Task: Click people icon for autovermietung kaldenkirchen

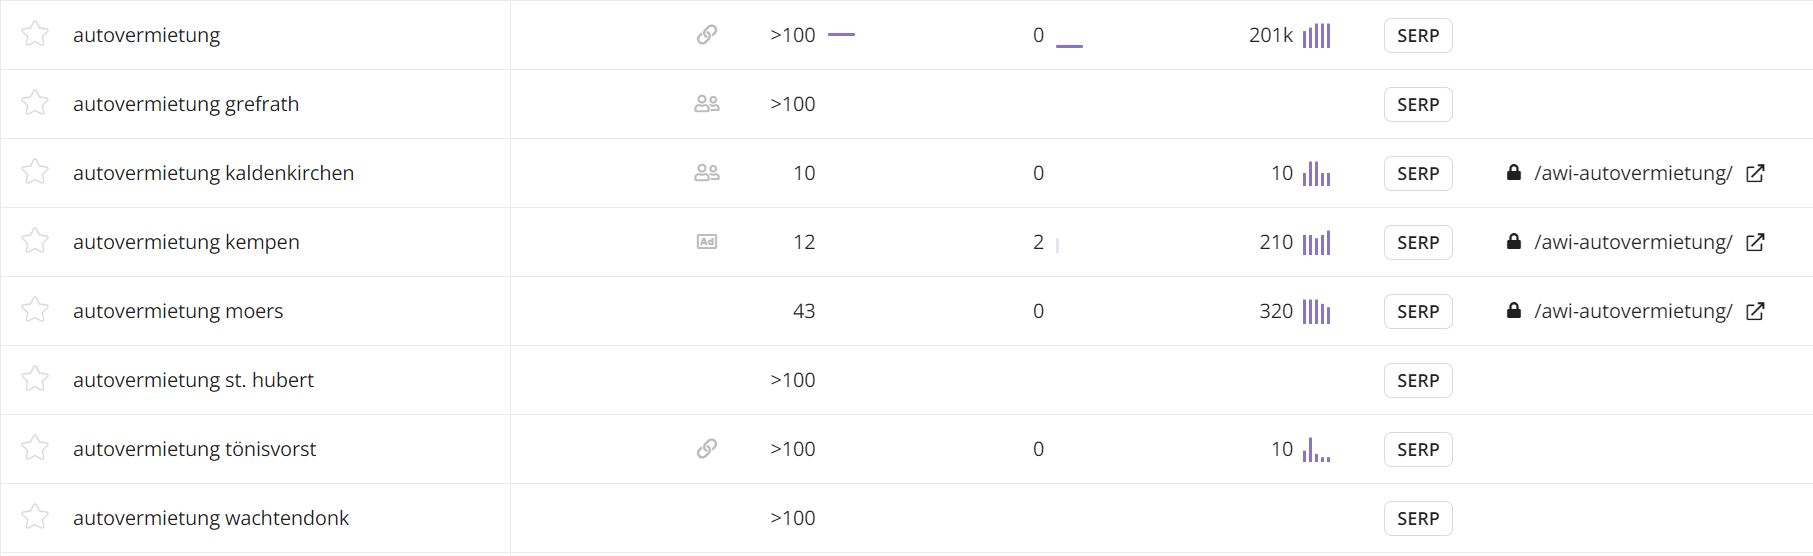Action: click(707, 172)
